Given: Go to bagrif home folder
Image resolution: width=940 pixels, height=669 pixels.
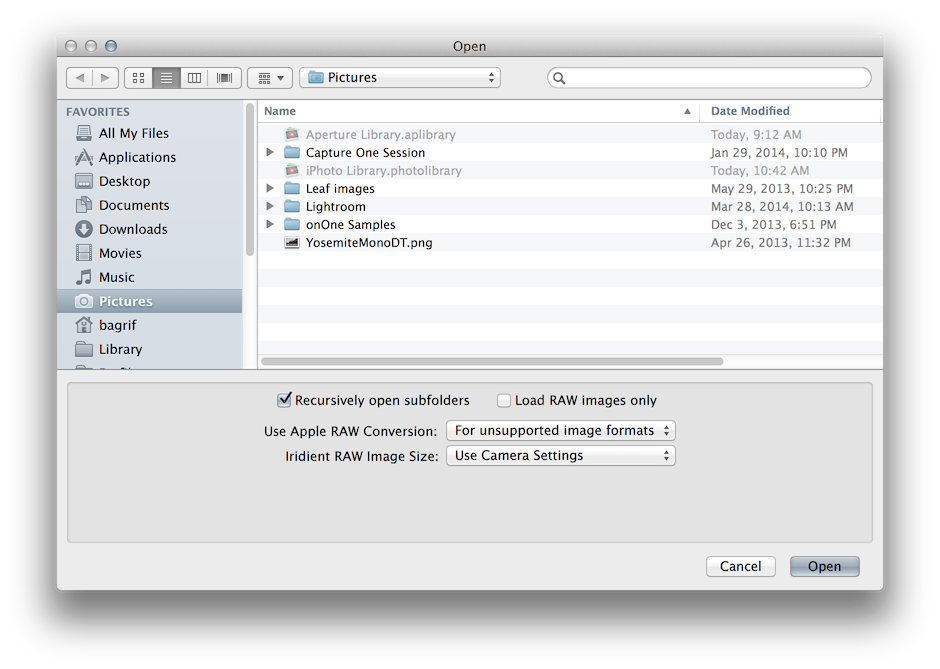Looking at the screenshot, I should tap(119, 325).
